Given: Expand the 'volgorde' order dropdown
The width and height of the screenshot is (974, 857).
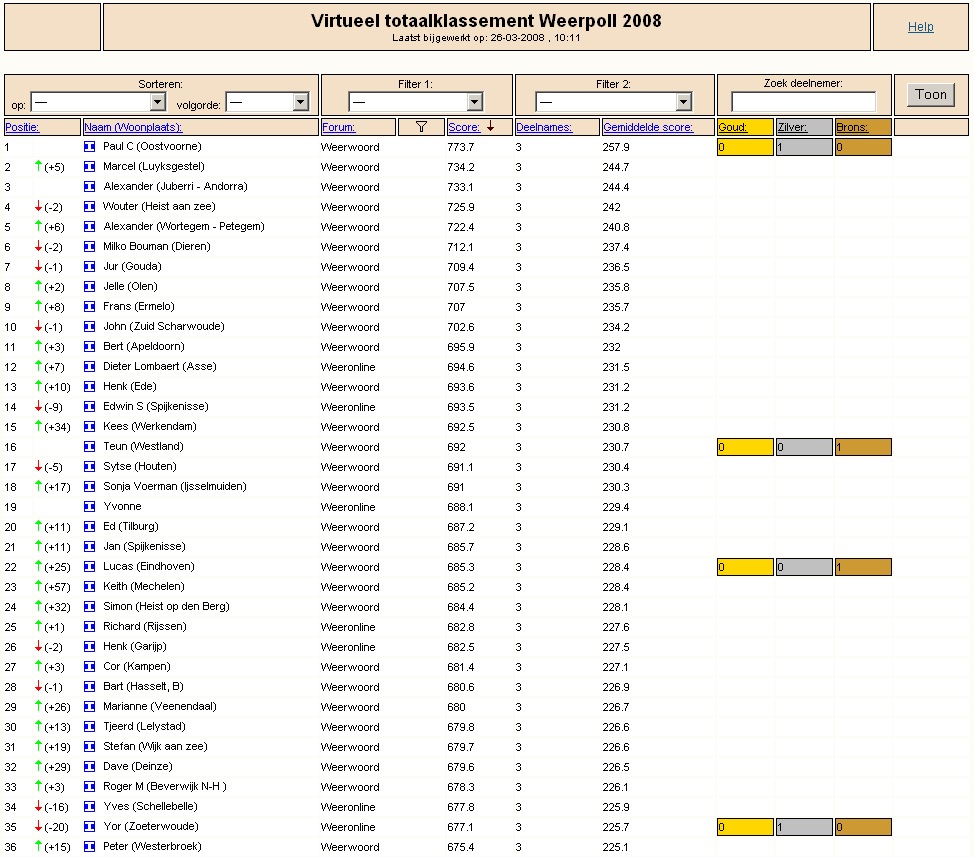Looking at the screenshot, I should coord(267,101).
